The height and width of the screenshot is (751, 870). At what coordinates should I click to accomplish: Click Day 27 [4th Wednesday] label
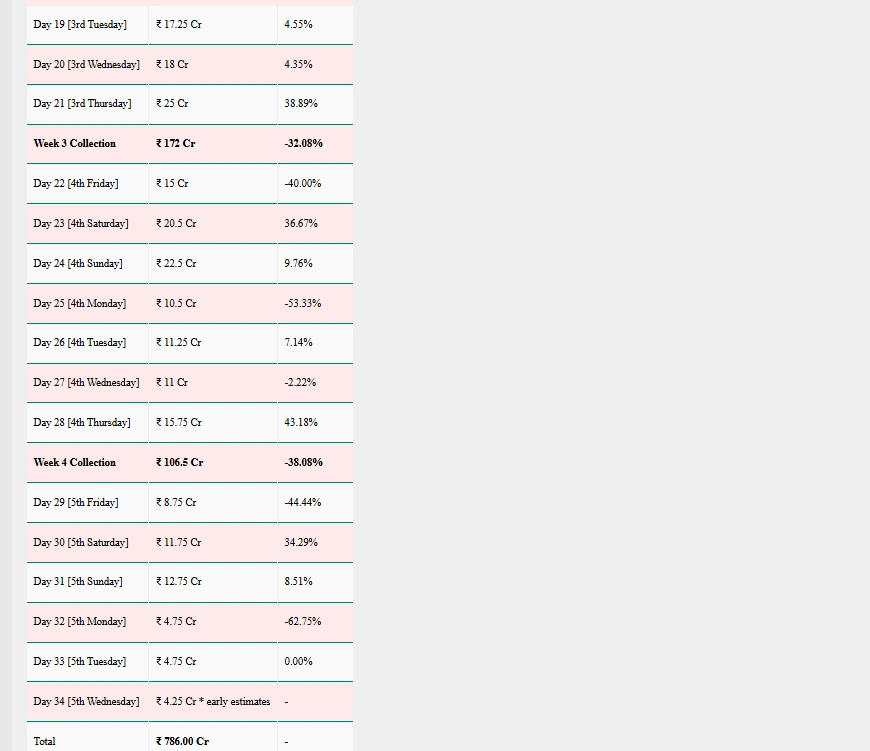point(86,383)
